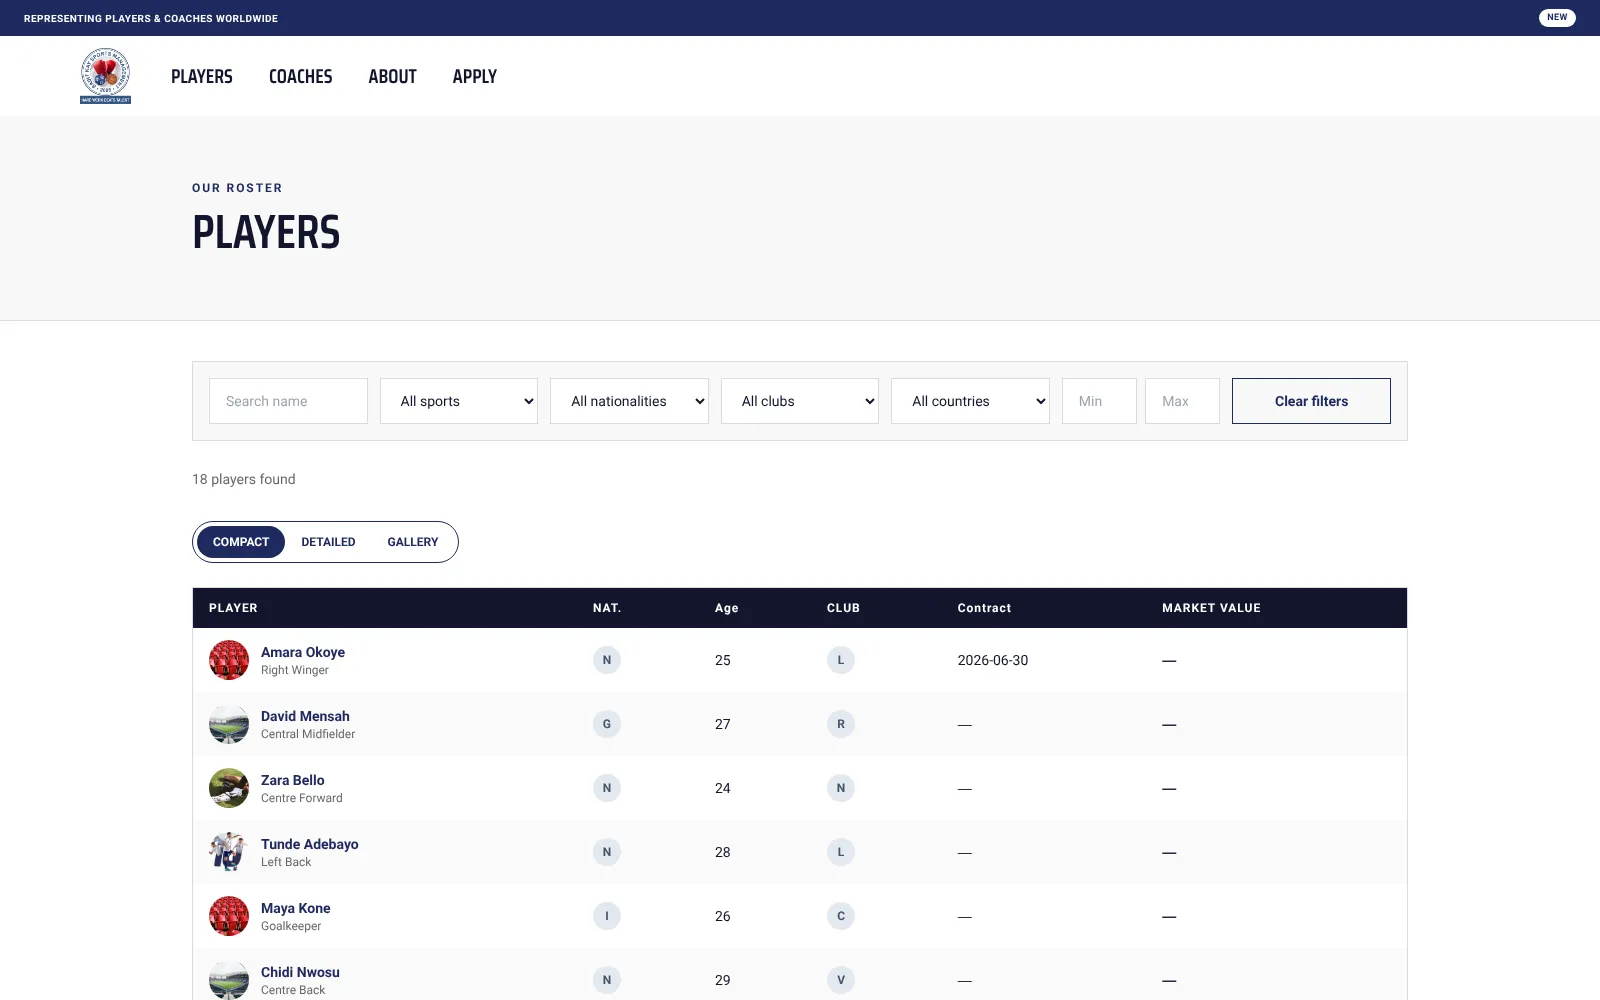The width and height of the screenshot is (1600, 1000).
Task: Open the All nationalities dropdown
Action: tap(629, 401)
